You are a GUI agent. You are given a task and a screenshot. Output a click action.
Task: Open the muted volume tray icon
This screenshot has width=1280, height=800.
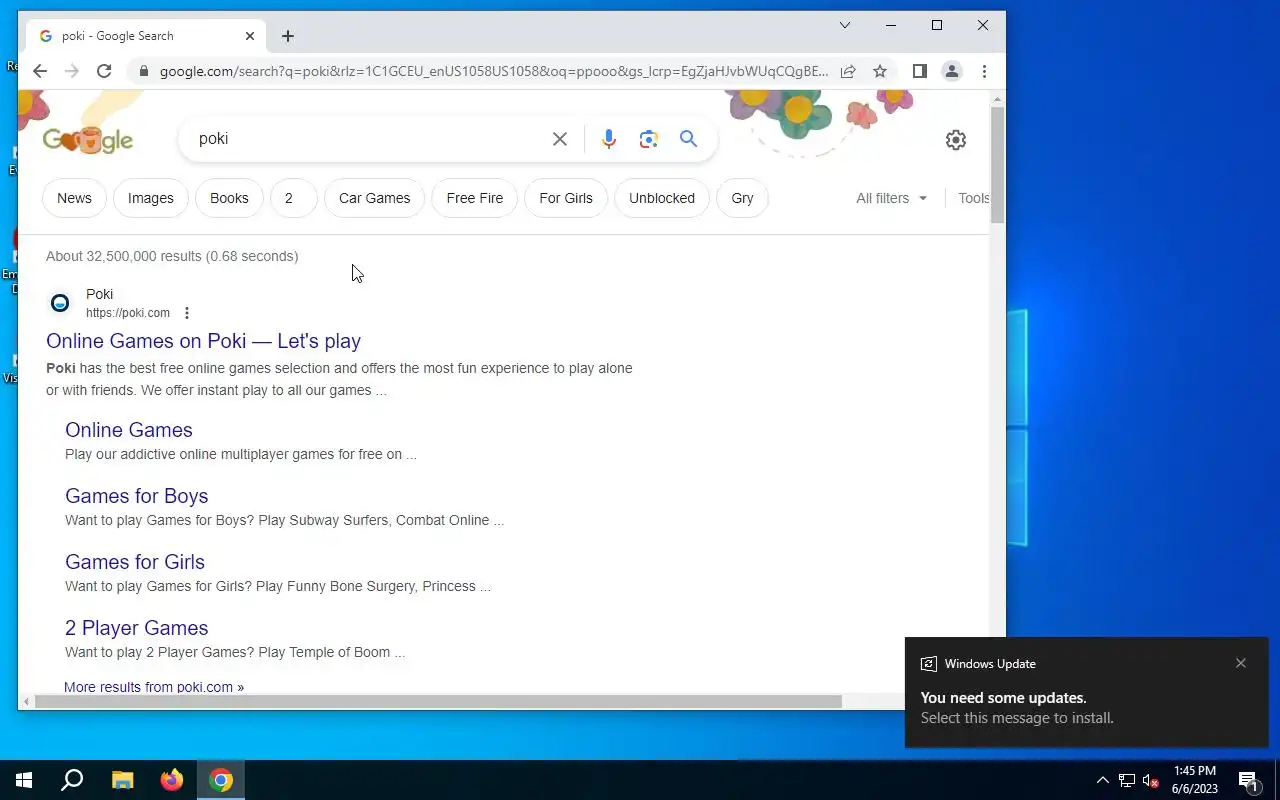1151,781
